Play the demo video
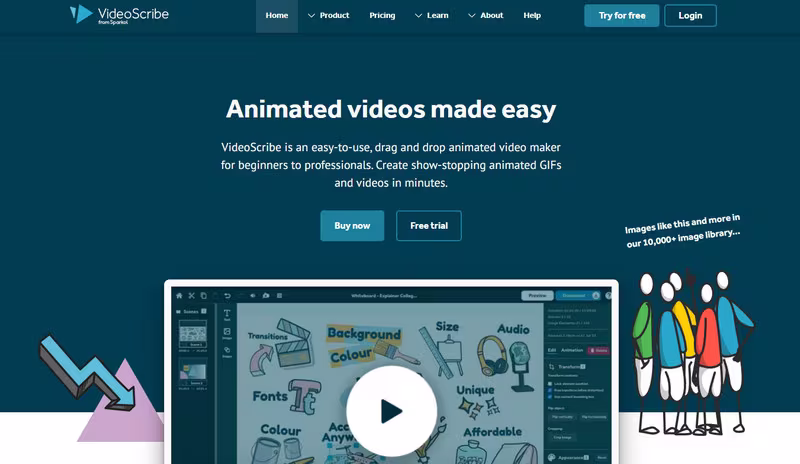 click(x=391, y=411)
